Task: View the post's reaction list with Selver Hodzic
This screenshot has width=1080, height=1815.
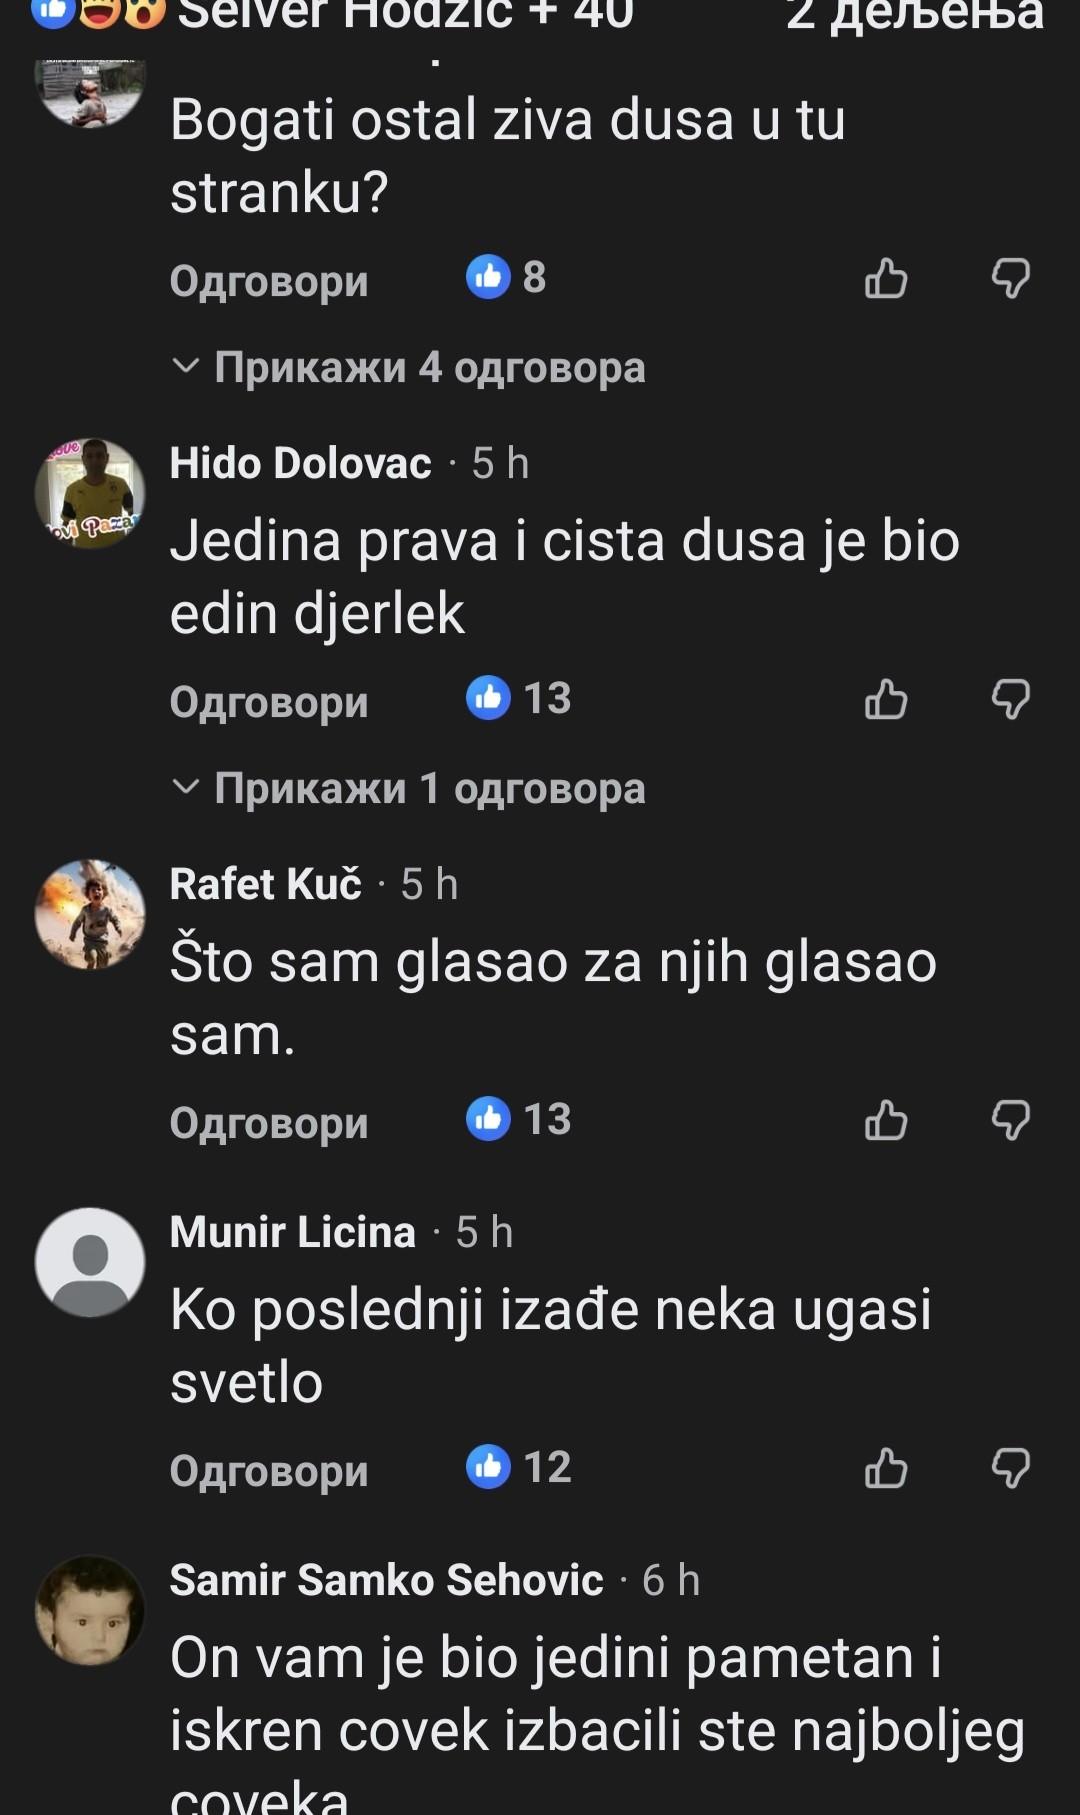Action: pyautogui.click(x=330, y=14)
